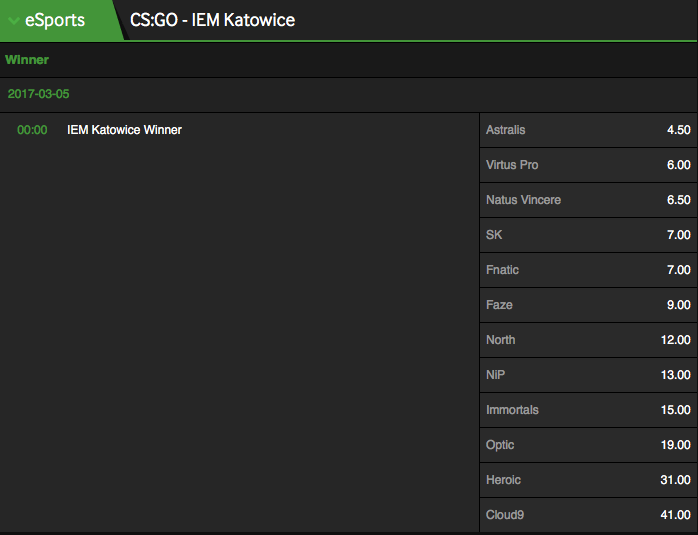The height and width of the screenshot is (535, 698).
Task: Open the IEM Katowice Winner event
Action: click(124, 130)
